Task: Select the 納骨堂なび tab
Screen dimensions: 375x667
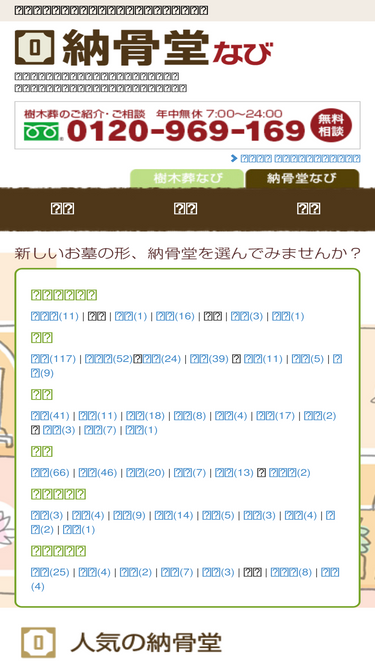Action: (x=302, y=179)
